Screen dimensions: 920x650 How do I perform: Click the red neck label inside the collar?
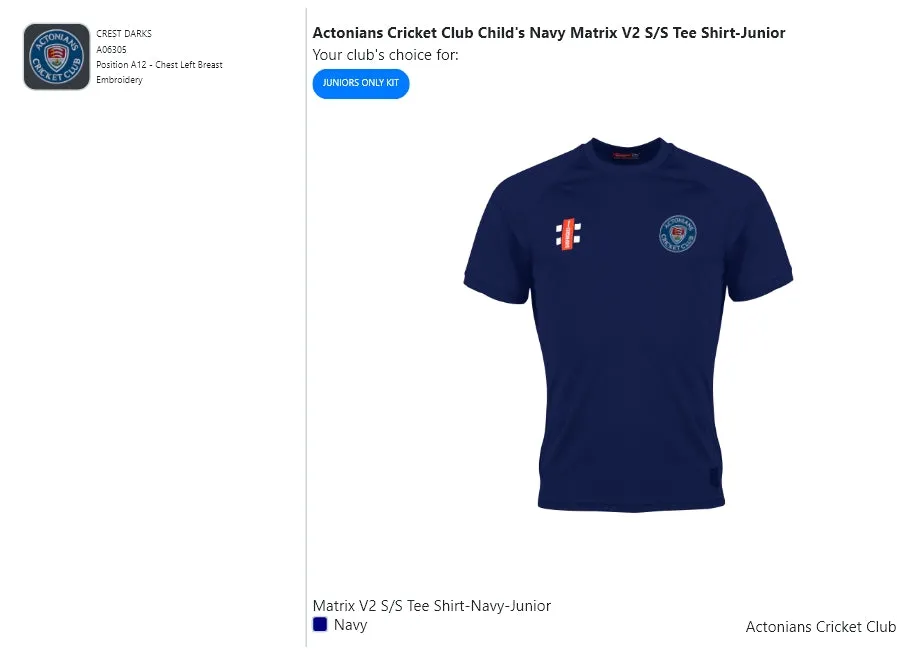(627, 156)
